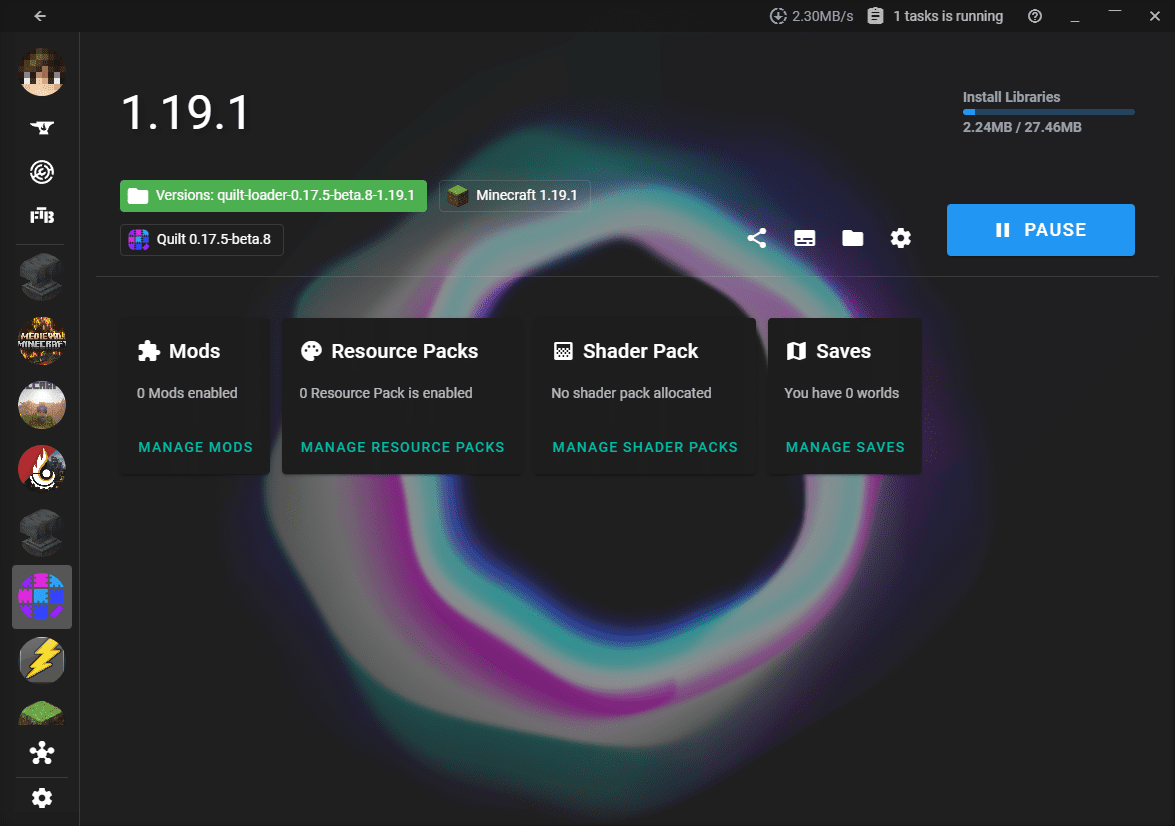1175x826 pixels.
Task: Click MANAGE MODS link
Action: coord(196,447)
